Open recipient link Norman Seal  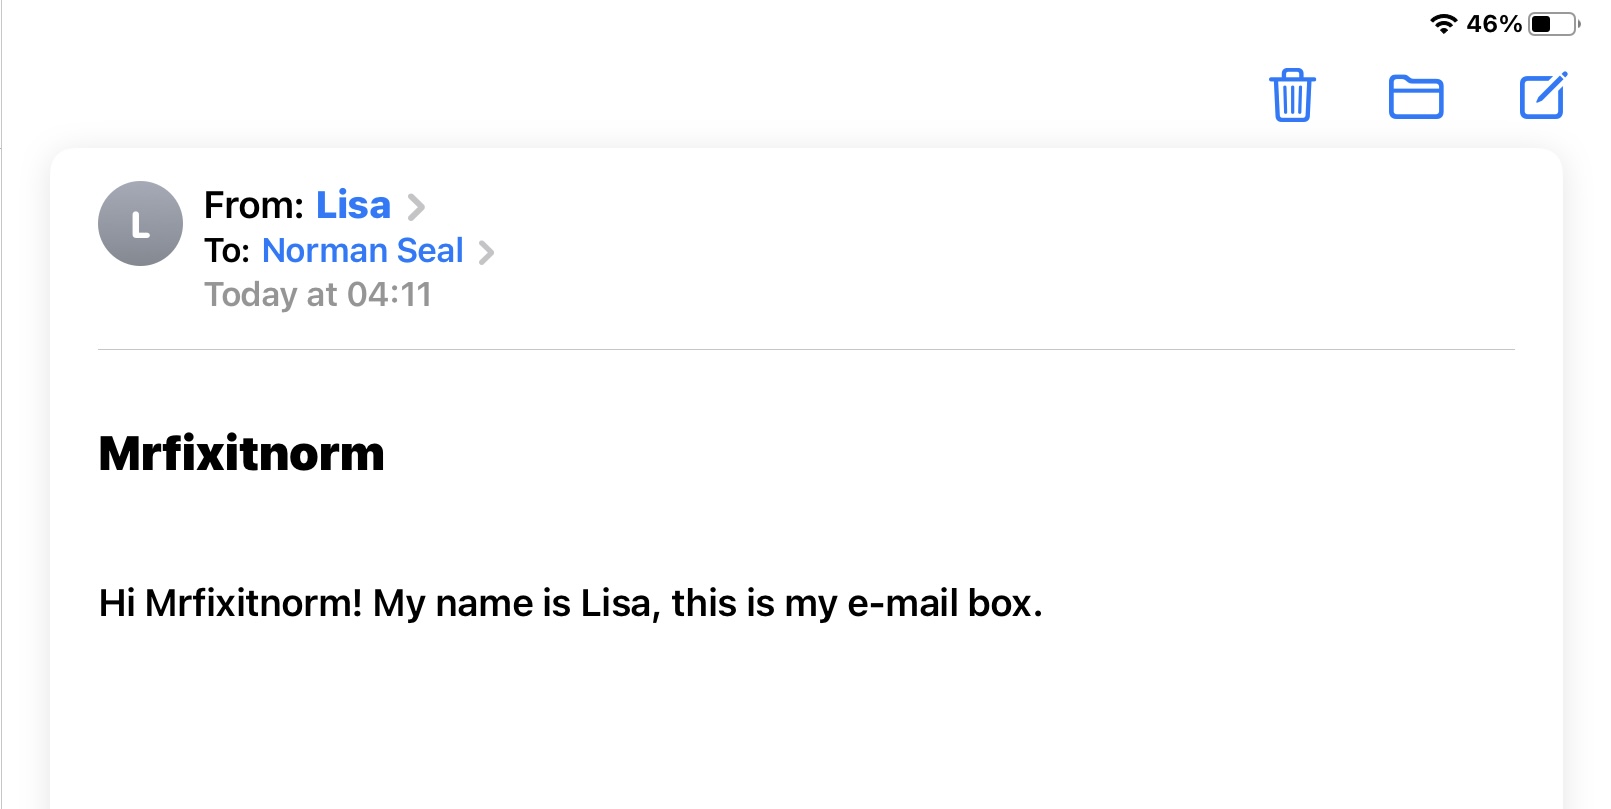click(363, 250)
